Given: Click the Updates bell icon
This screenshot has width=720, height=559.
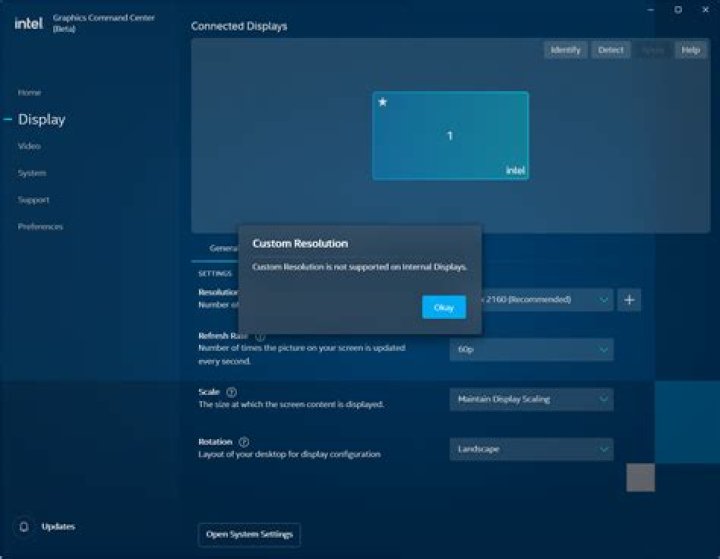Looking at the screenshot, I should (x=24, y=526).
